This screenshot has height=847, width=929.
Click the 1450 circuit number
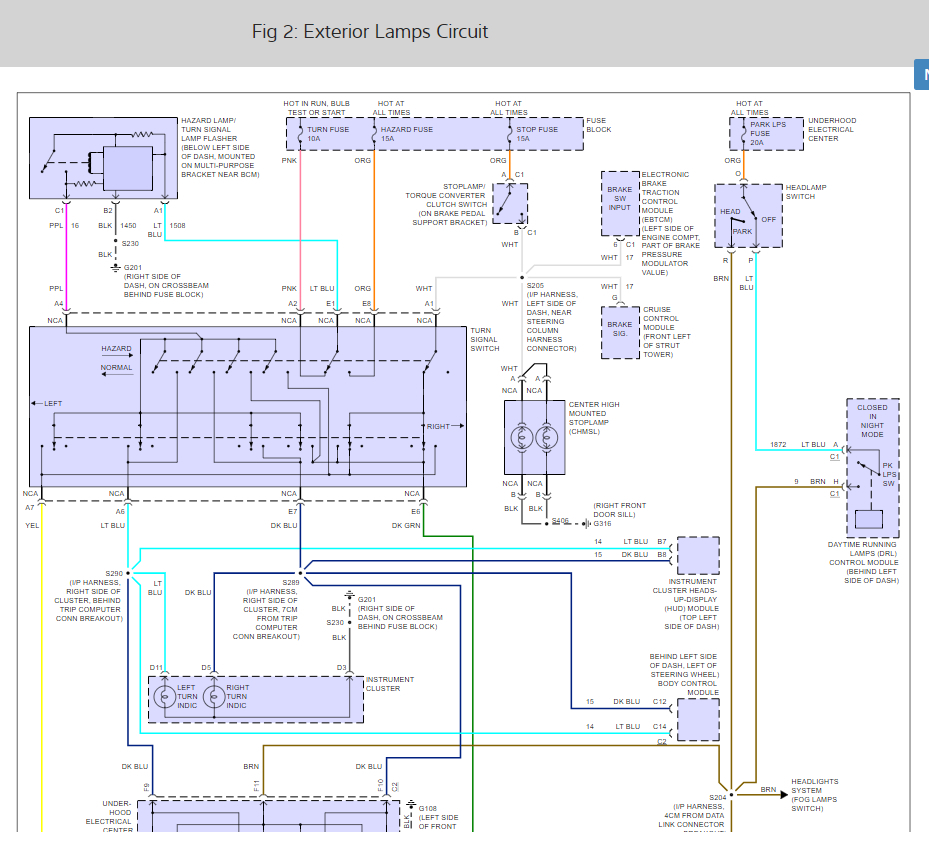(128, 226)
